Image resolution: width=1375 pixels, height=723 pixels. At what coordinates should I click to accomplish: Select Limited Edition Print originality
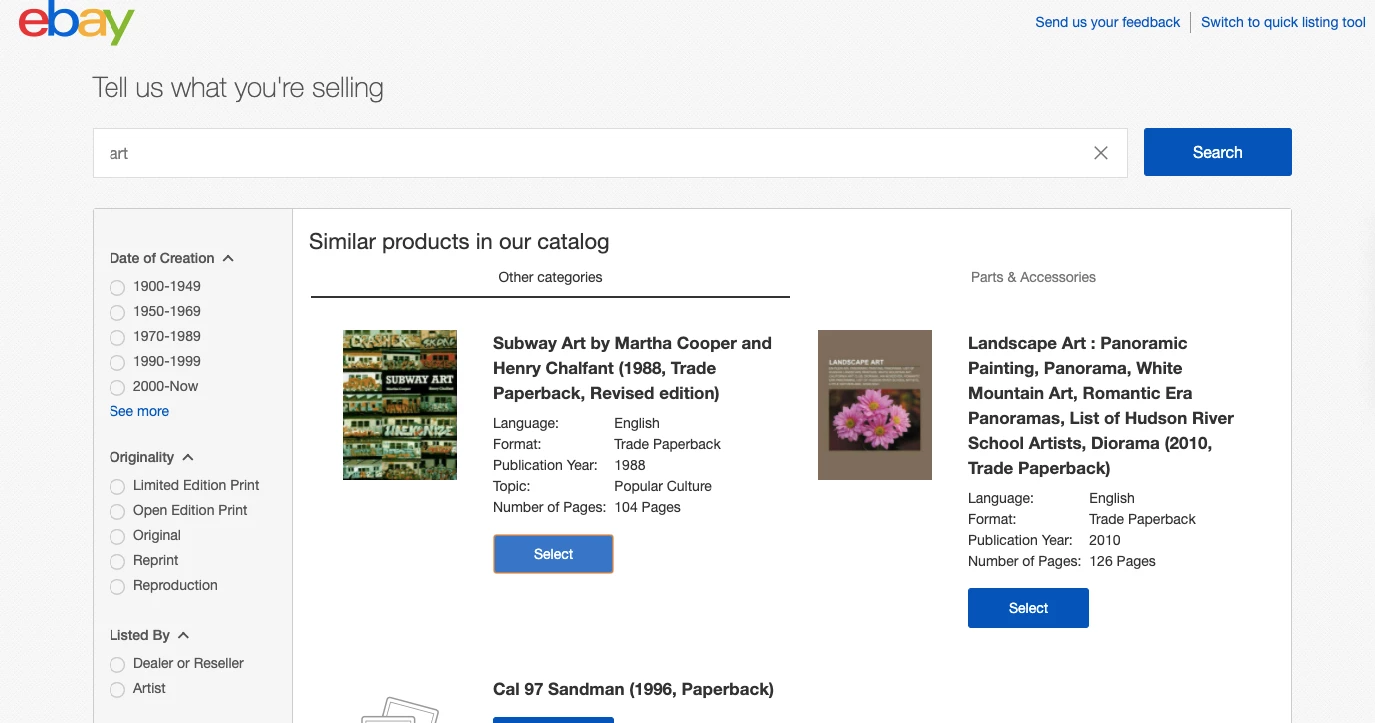tap(118, 486)
